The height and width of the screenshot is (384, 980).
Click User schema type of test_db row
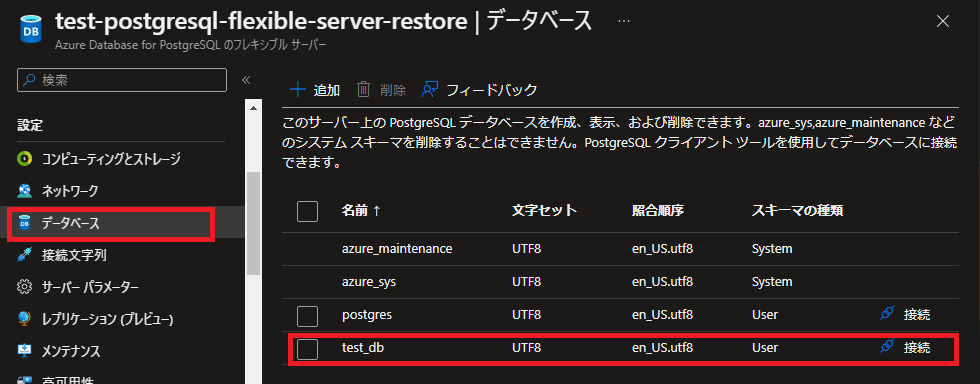[x=765, y=348]
